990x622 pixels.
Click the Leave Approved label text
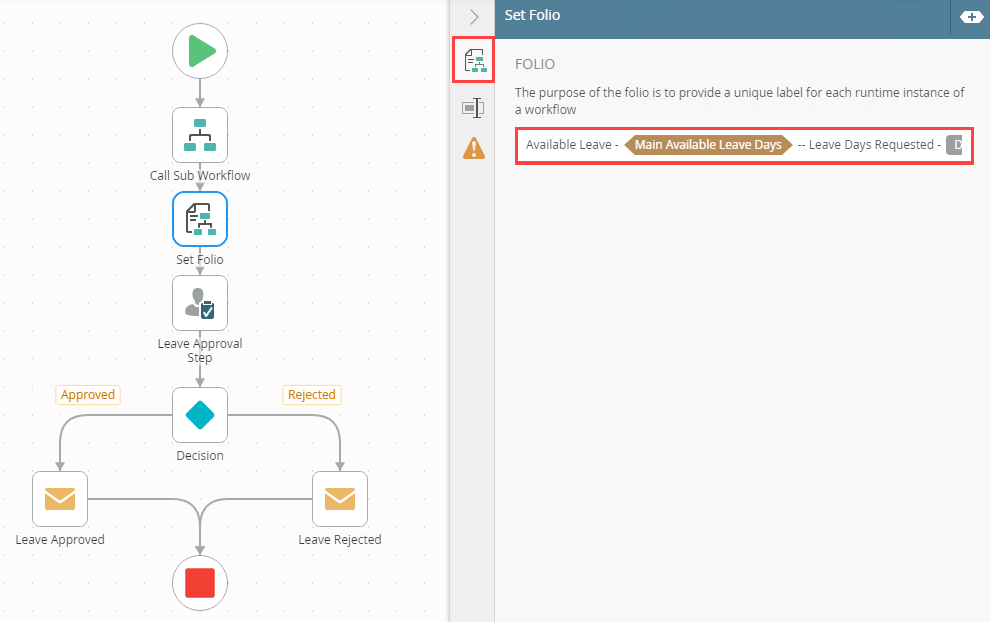[60, 540]
